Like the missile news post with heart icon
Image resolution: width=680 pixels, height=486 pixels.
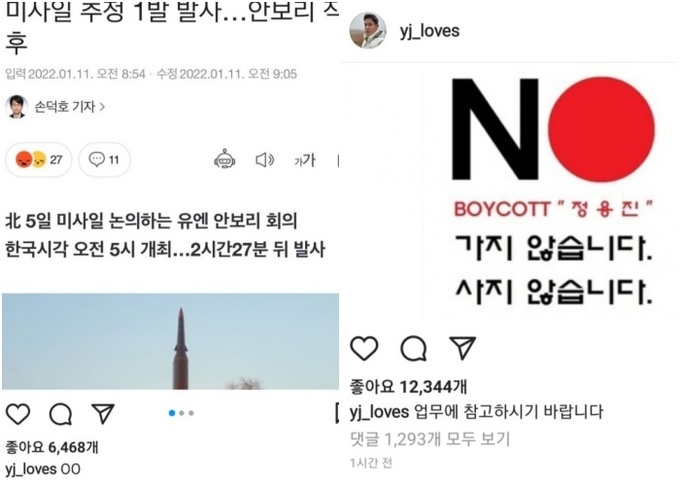(x=18, y=414)
